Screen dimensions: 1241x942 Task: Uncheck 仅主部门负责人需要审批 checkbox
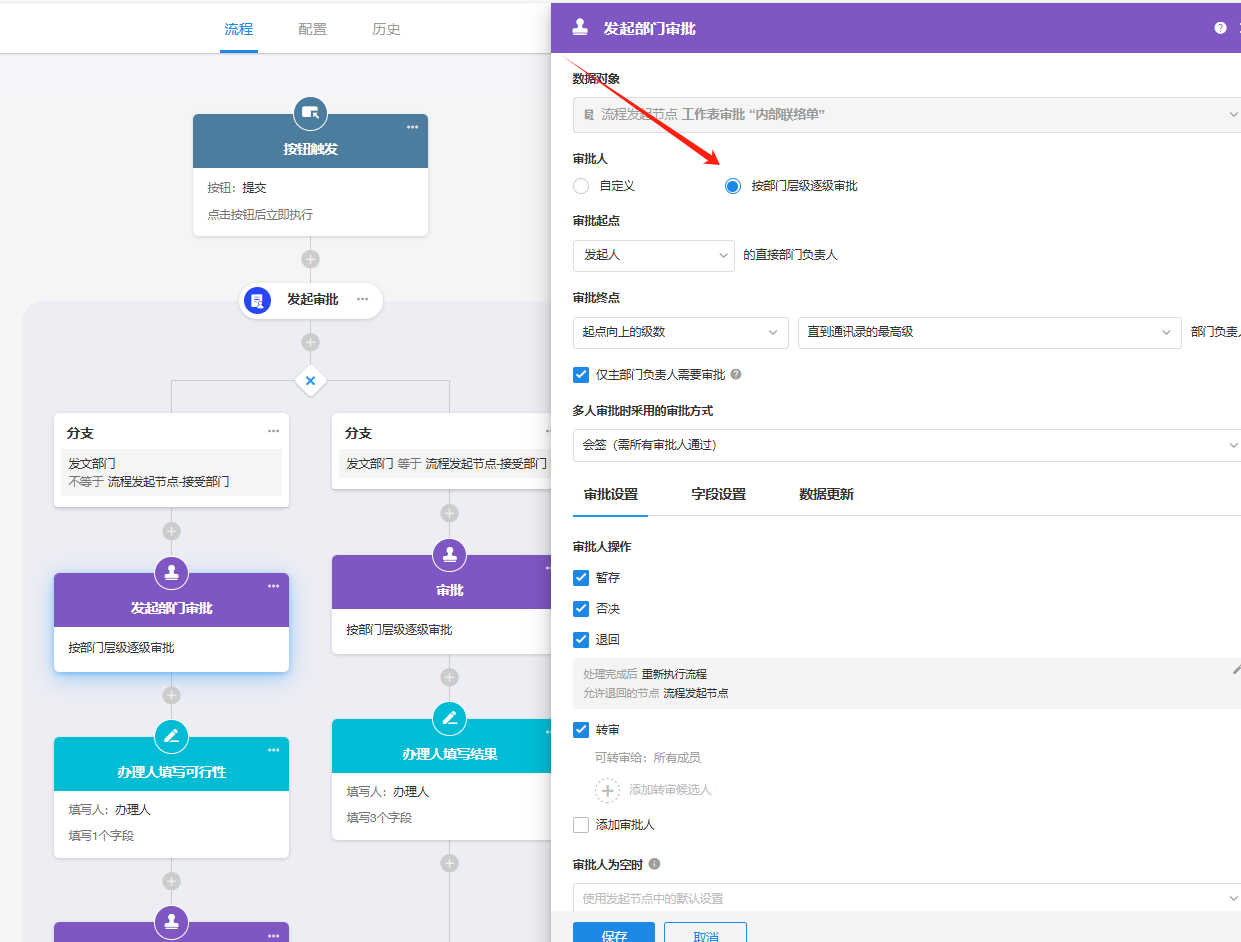[x=581, y=375]
